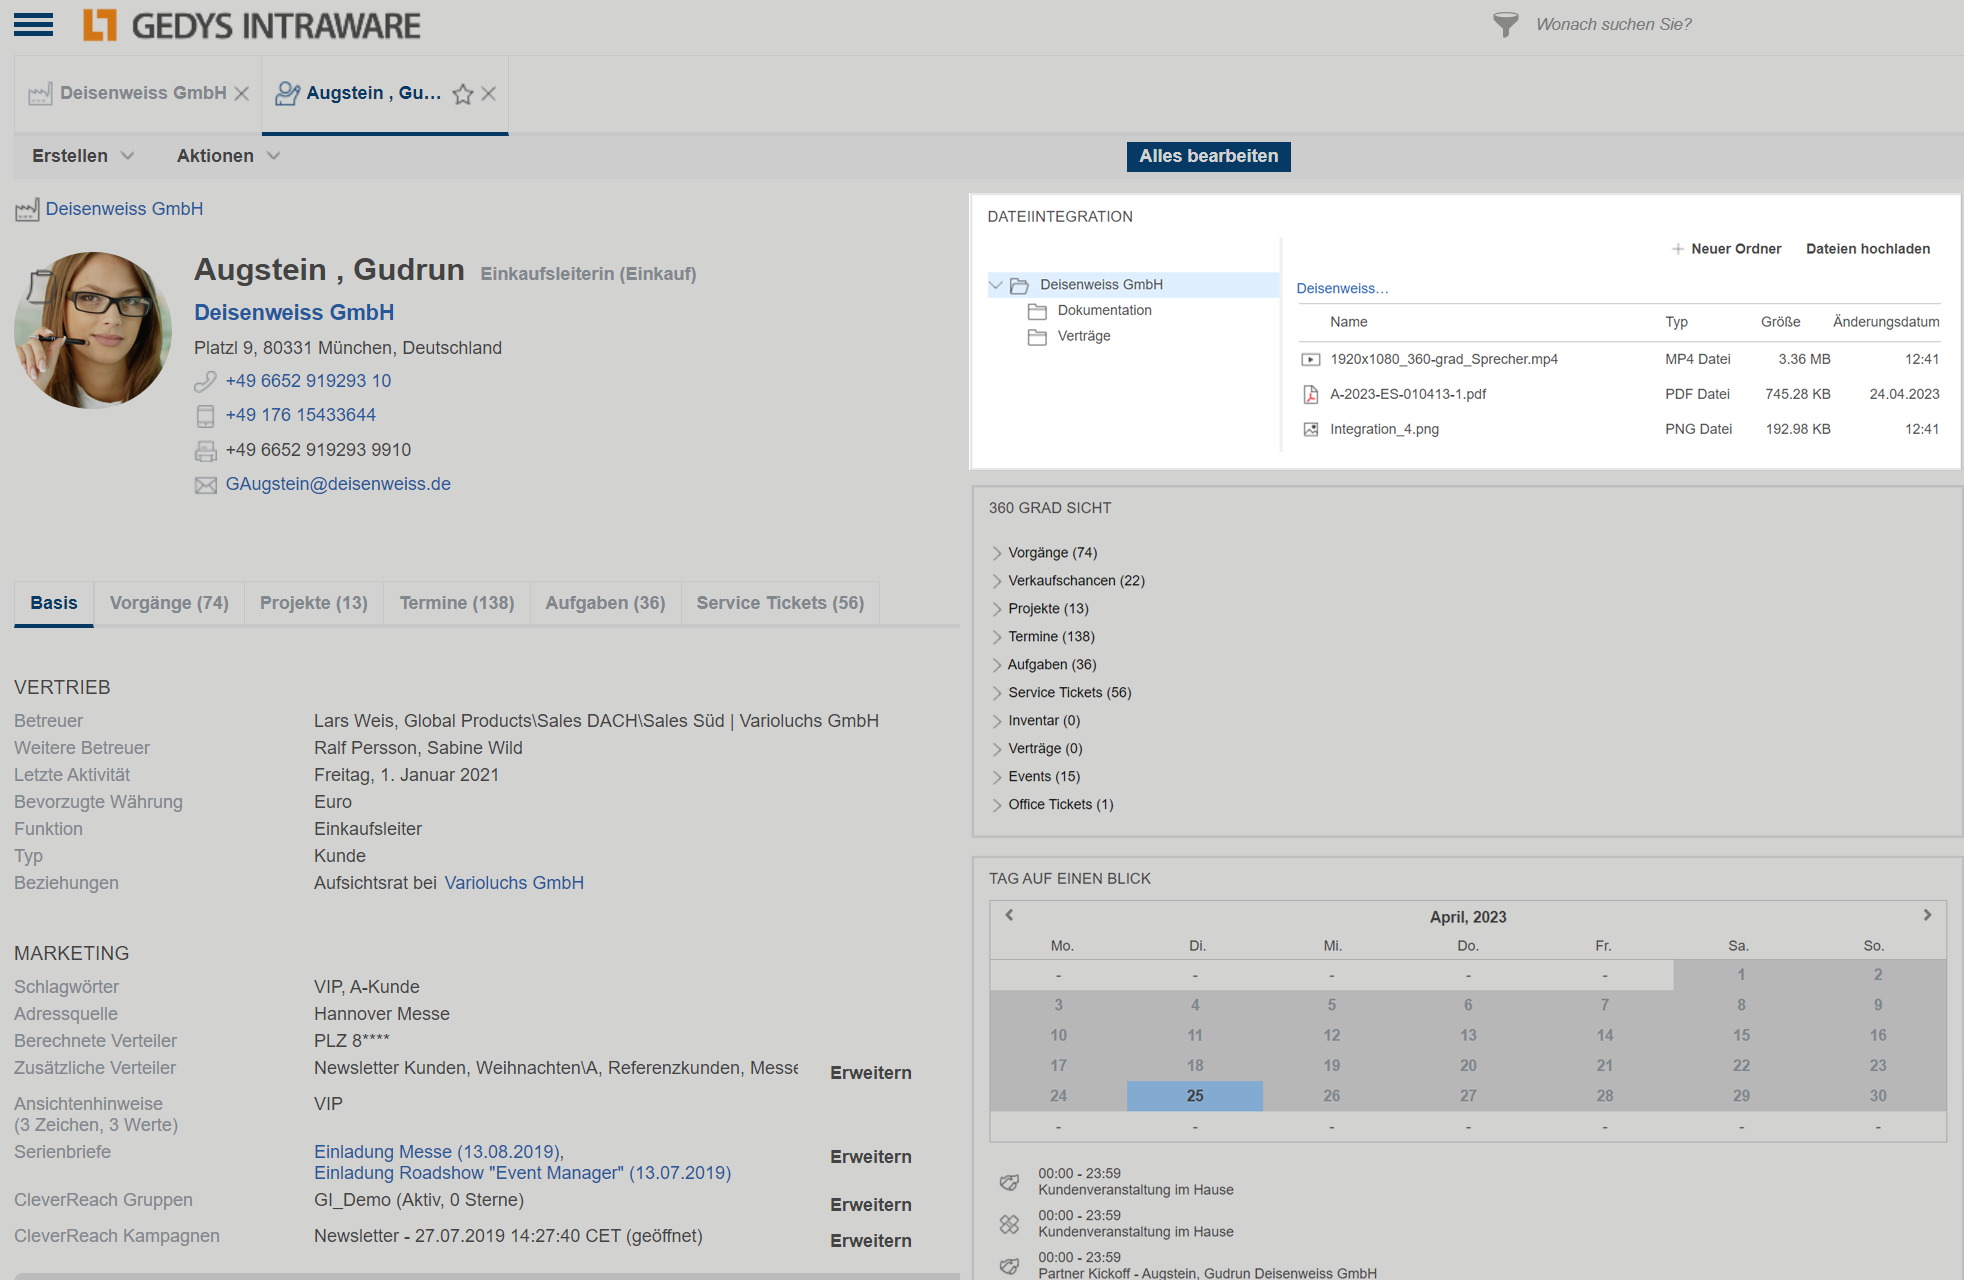Click the PDF icon for A-2023-ES-010413-1.pdf
This screenshot has width=1964, height=1280.
point(1311,395)
